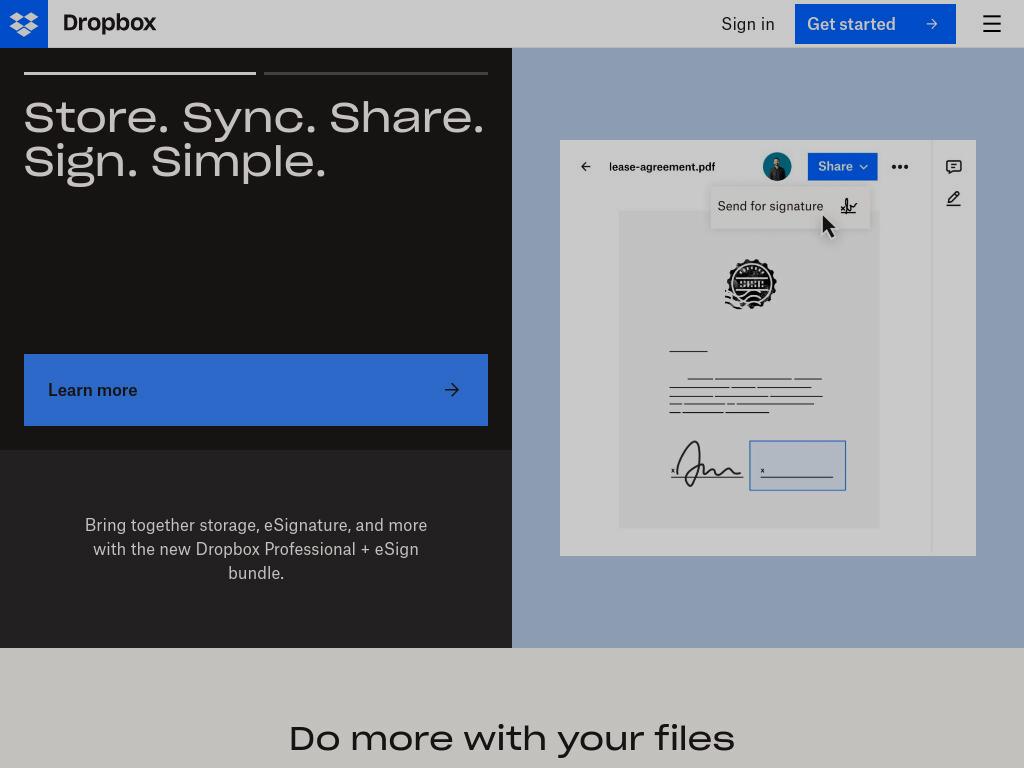Image resolution: width=1024 pixels, height=768 pixels.
Task: Click the Store. Sync. Share. headline
Action: tap(253, 140)
